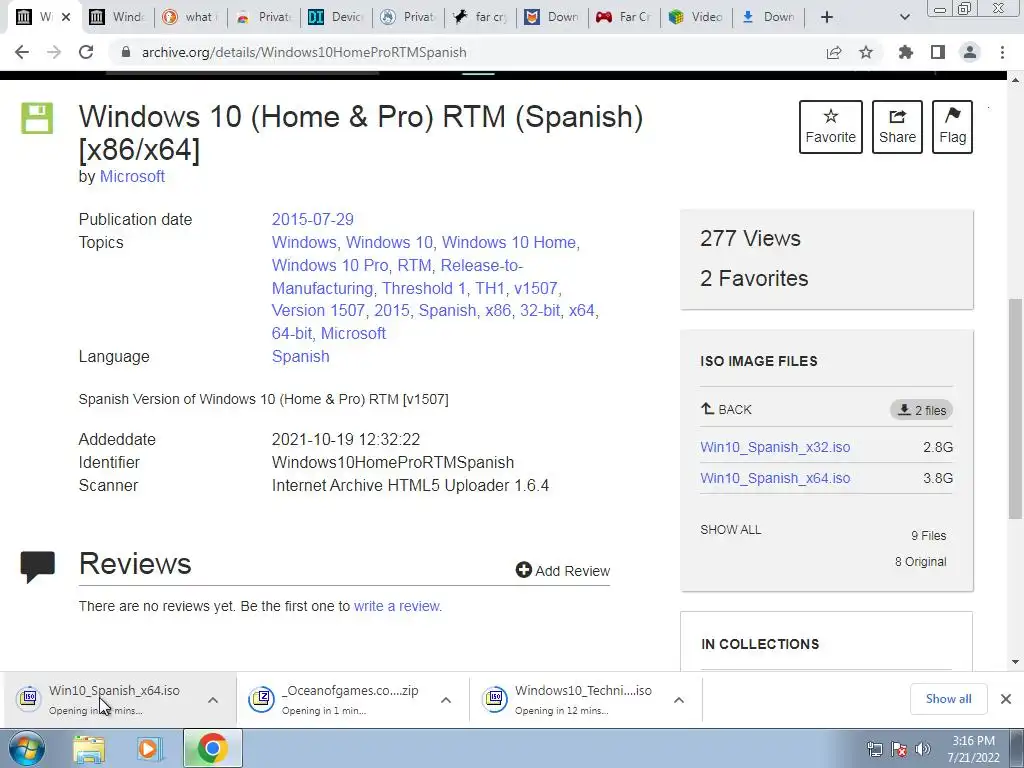Share this page via the toolbar share icon
1024x768 pixels.
point(834,52)
